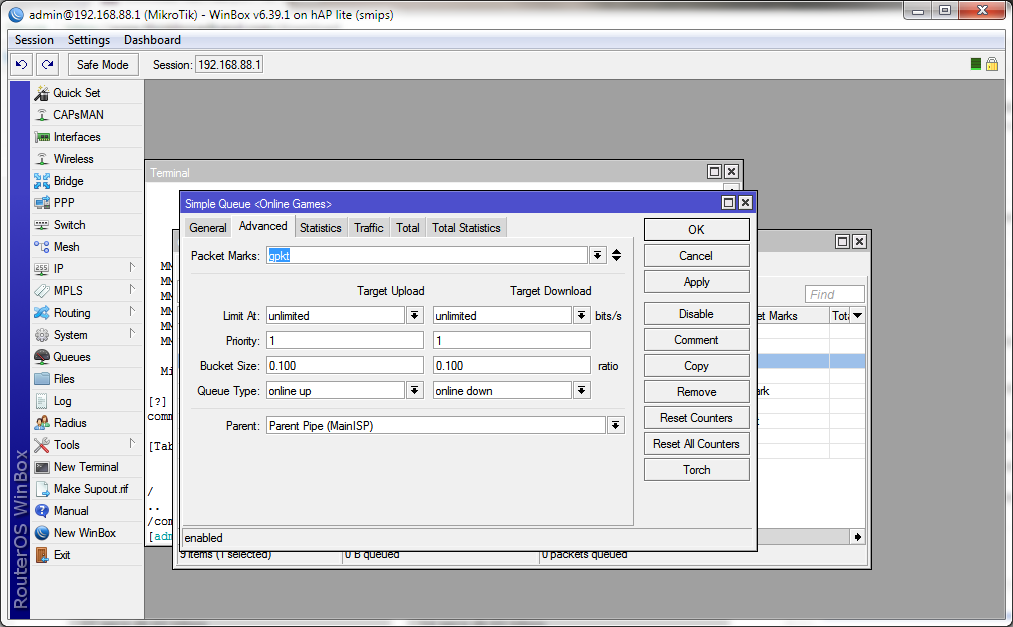Screen dimensions: 1013x627
Task: Add another Packet Marks entry with the up/down arrows
Action: [616, 255]
